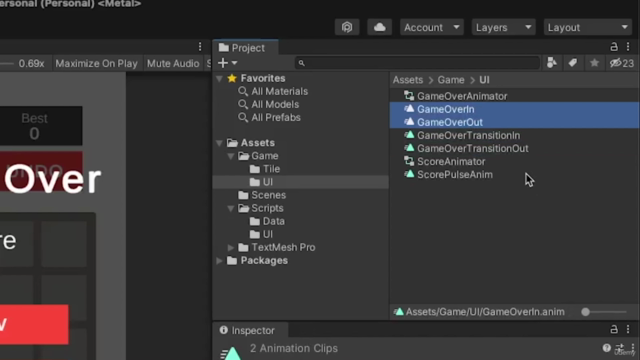Collapse the Favorites section
This screenshot has height=360, width=640.
tap(220, 78)
